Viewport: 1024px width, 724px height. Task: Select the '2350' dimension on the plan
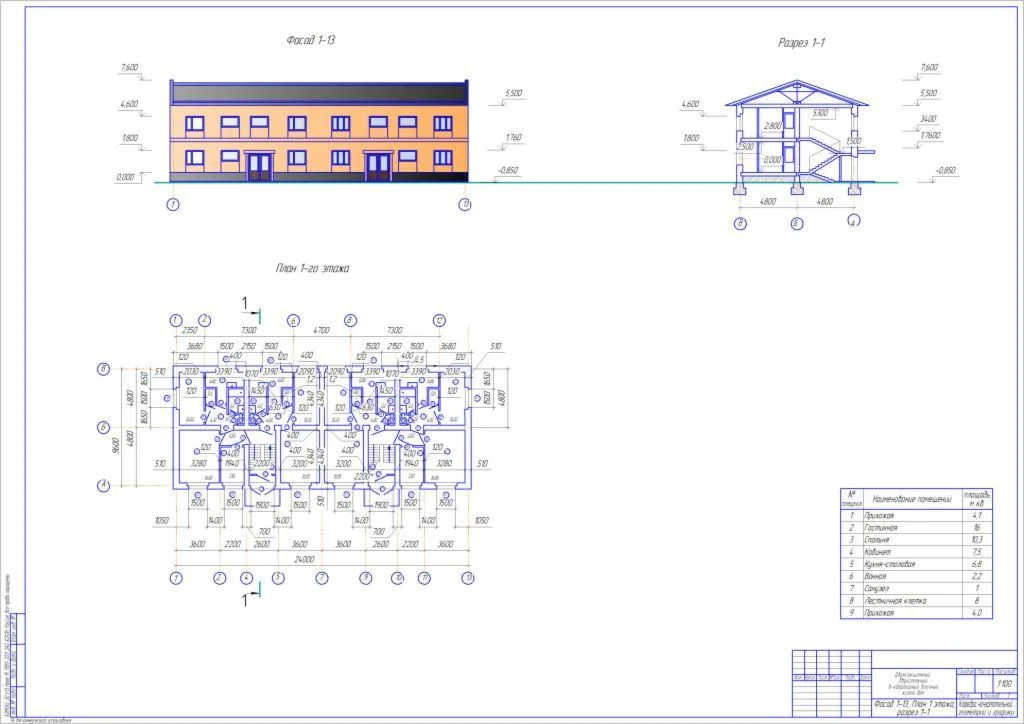tap(189, 330)
